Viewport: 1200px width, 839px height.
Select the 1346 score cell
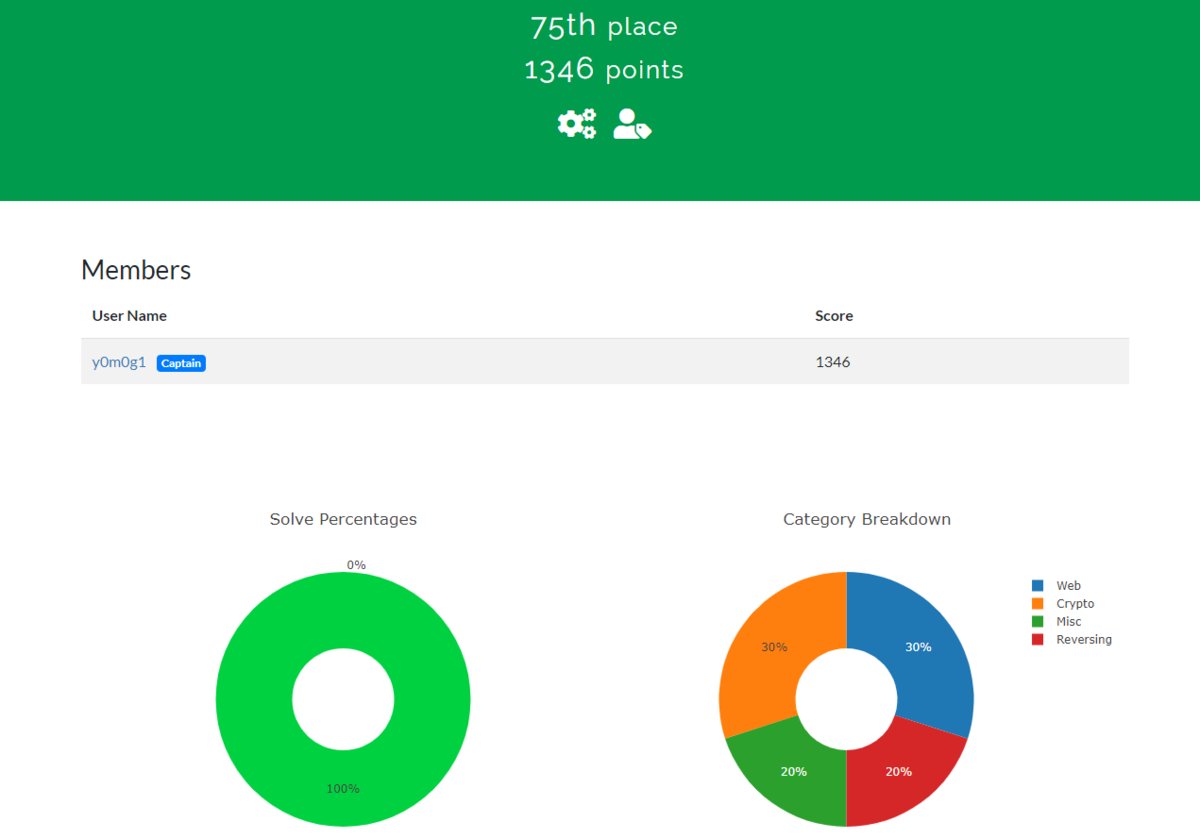tap(833, 362)
